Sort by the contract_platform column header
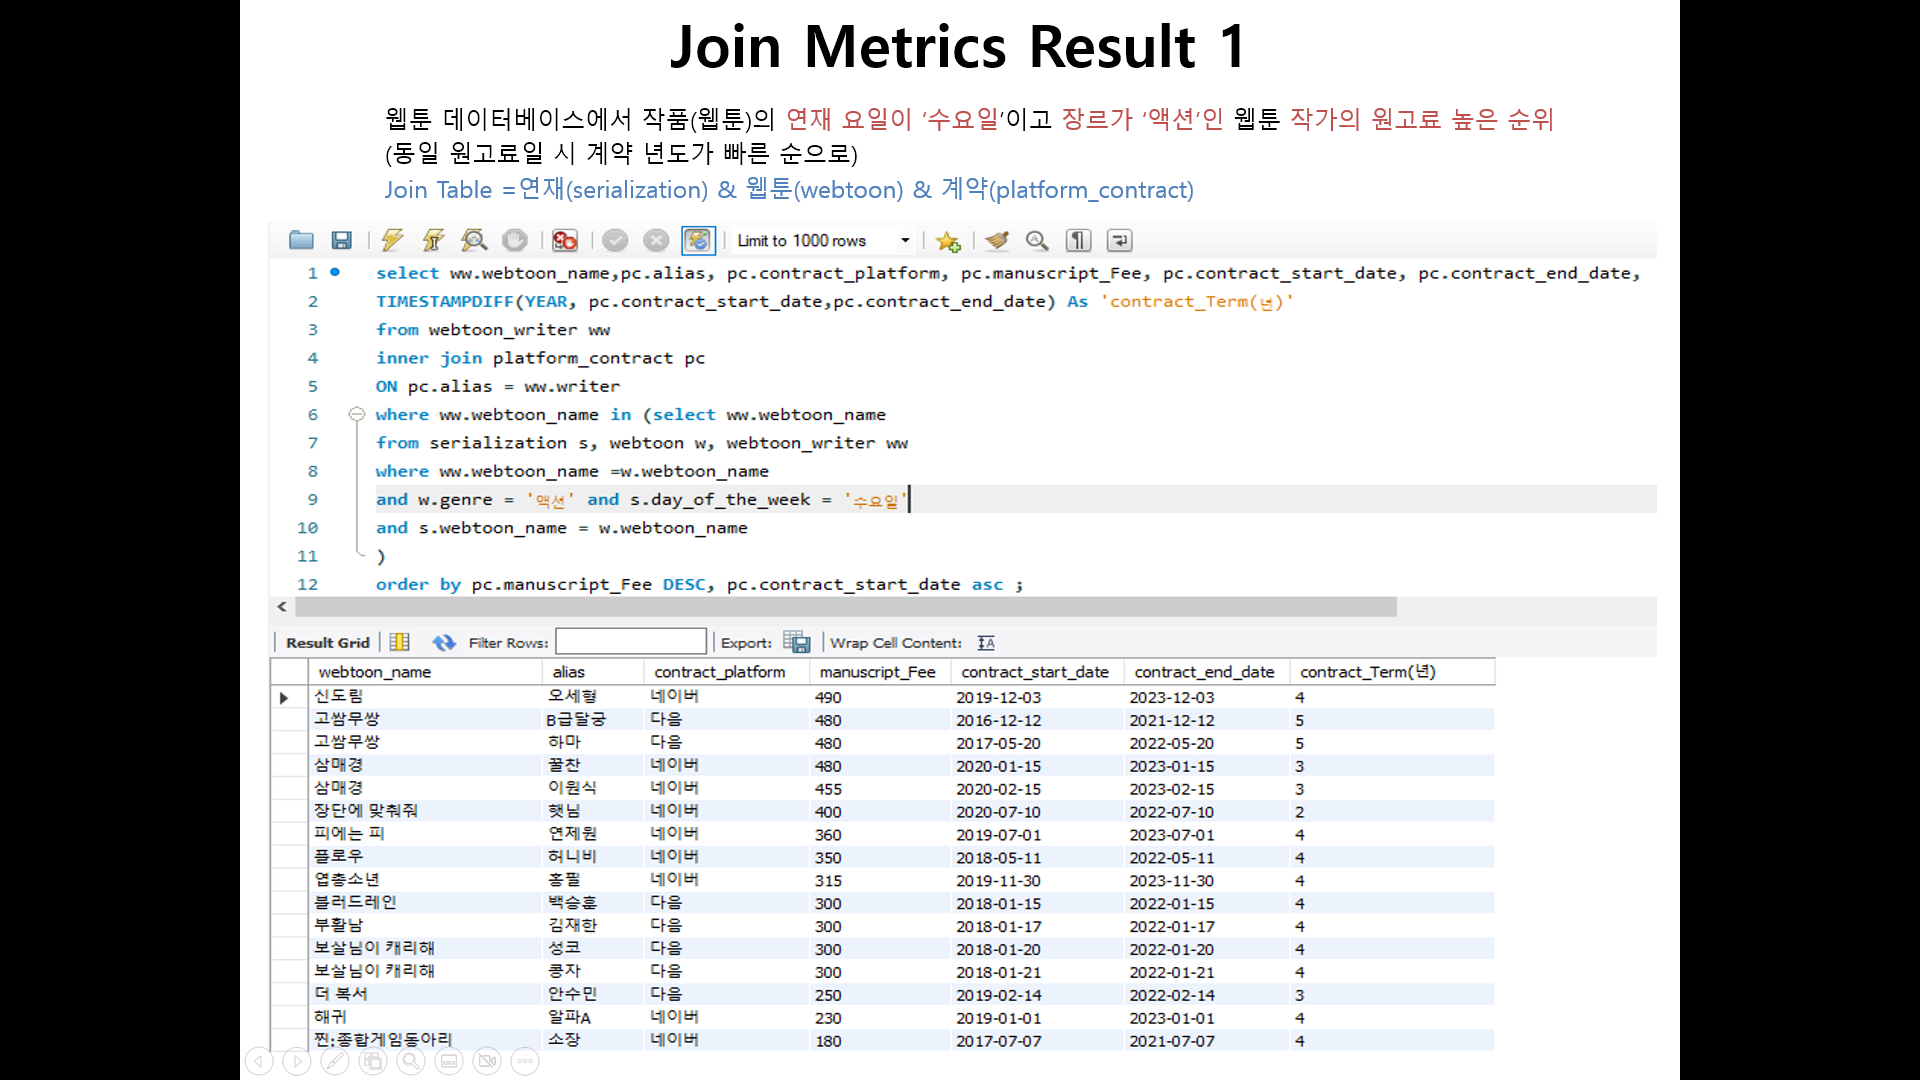This screenshot has width=1920, height=1080. 726,672
